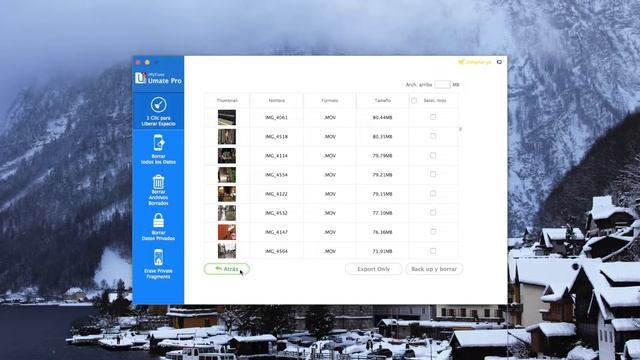Click the 76.36MB size value
This screenshot has width=640, height=360.
coord(382,232)
